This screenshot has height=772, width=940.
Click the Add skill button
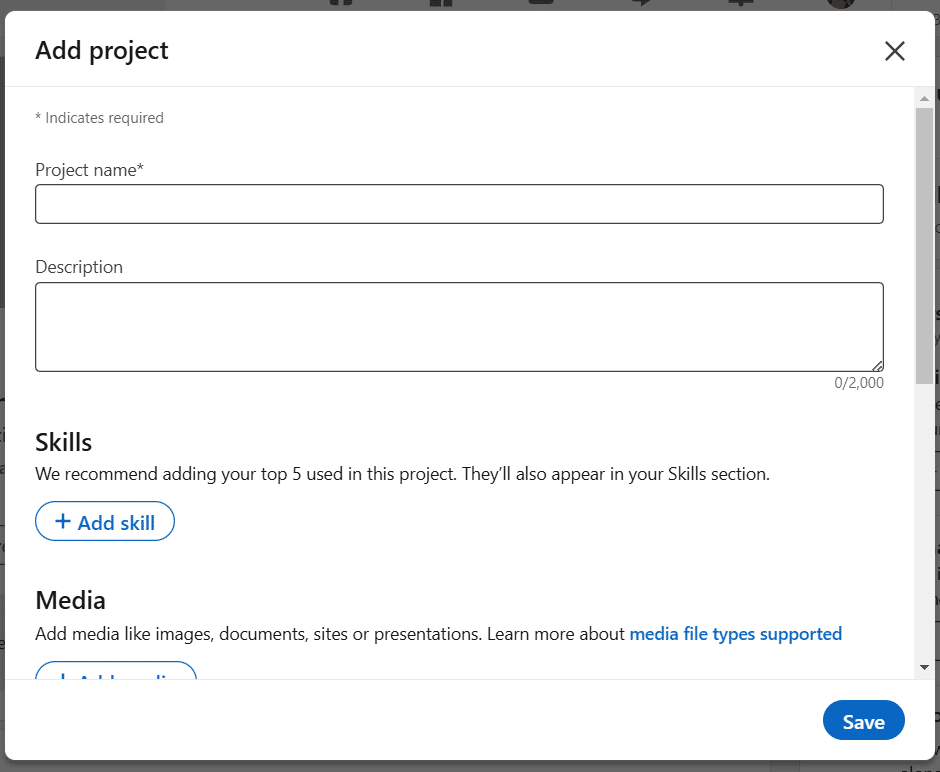coord(105,521)
